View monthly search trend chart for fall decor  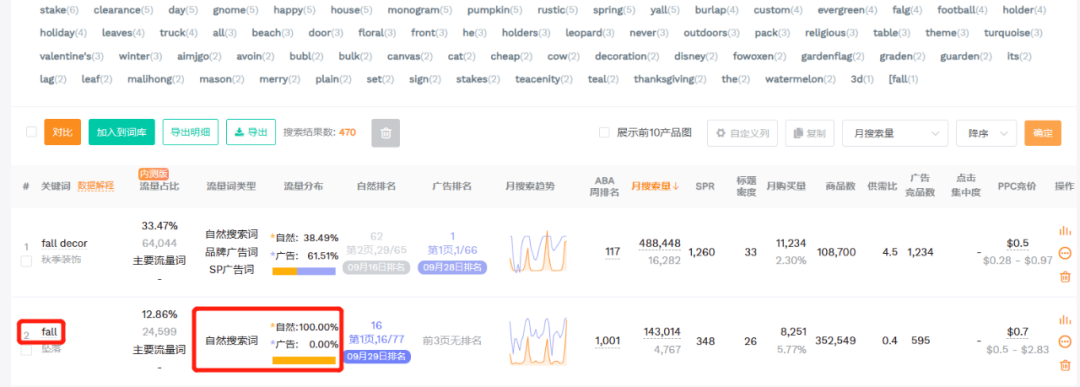[x=538, y=252]
